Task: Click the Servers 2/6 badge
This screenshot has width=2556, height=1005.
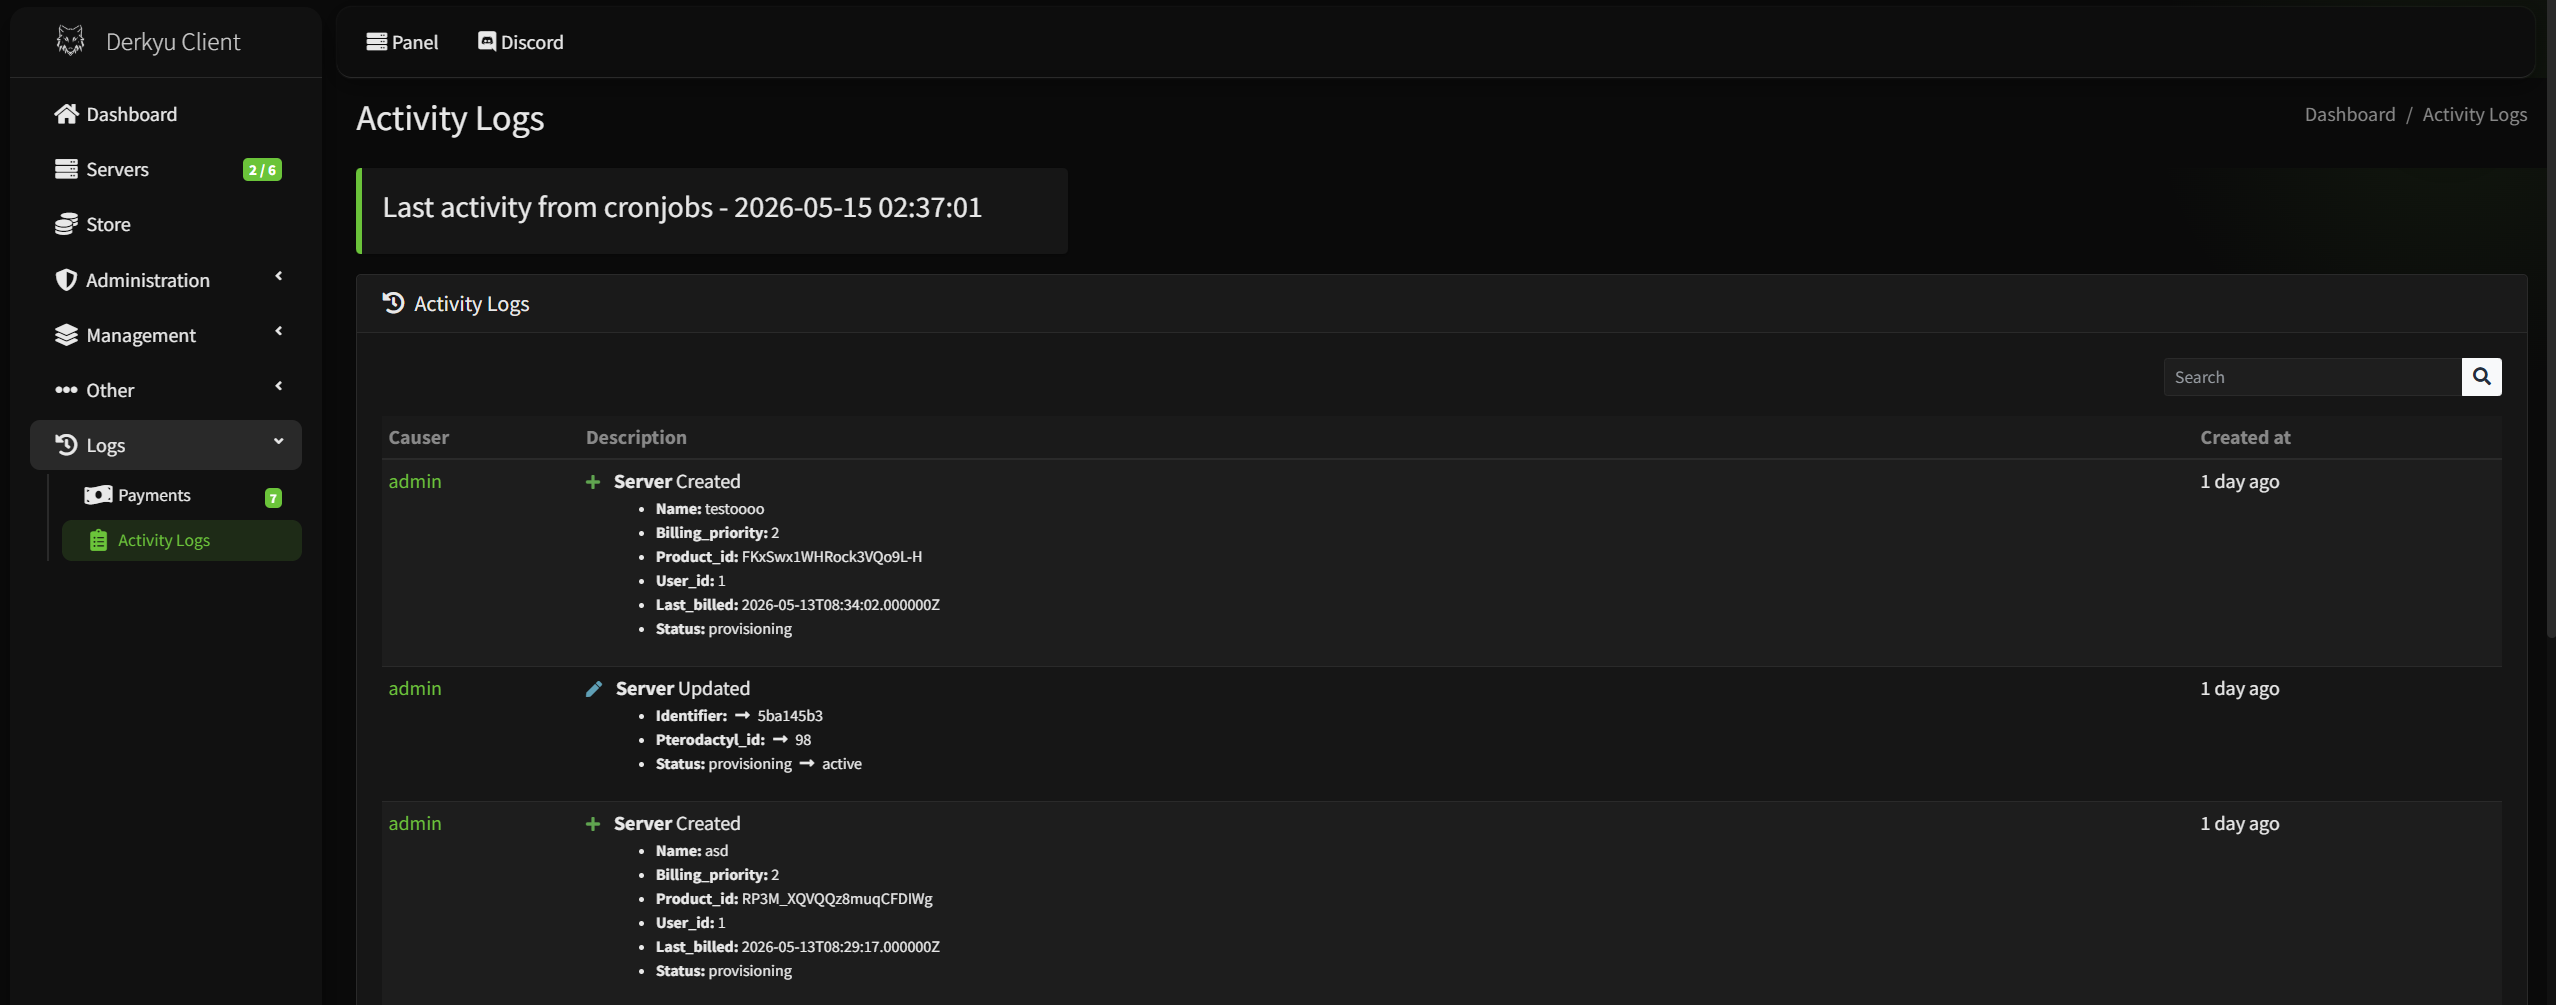Action: [x=262, y=170]
